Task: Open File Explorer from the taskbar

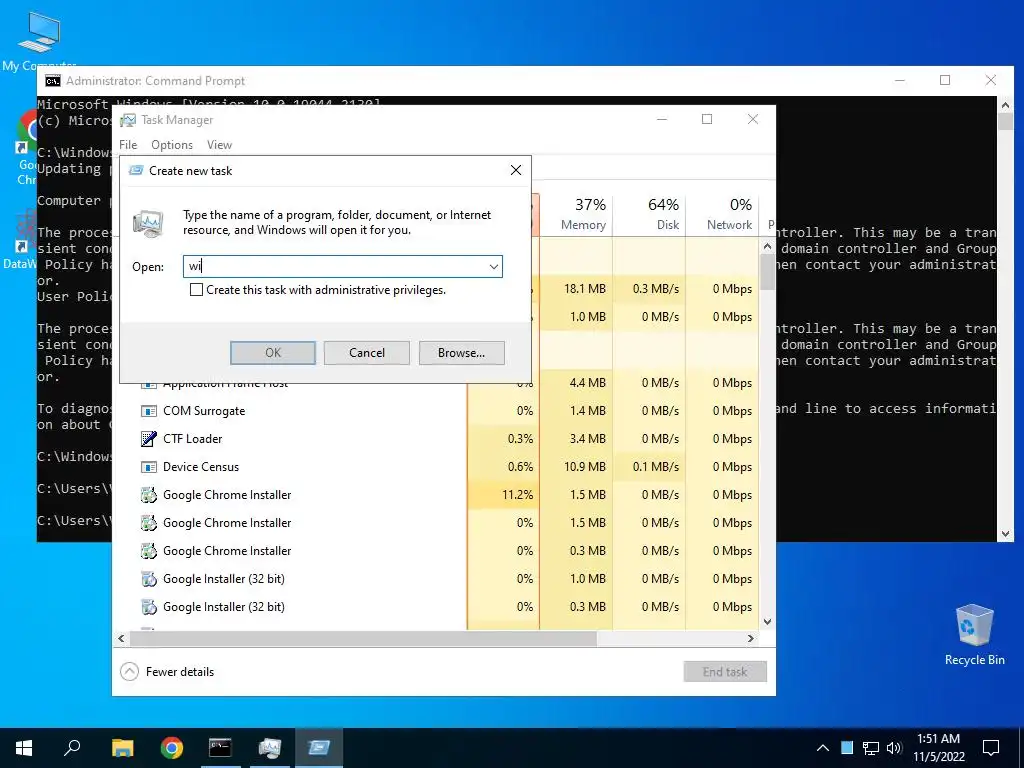Action: tap(123, 748)
